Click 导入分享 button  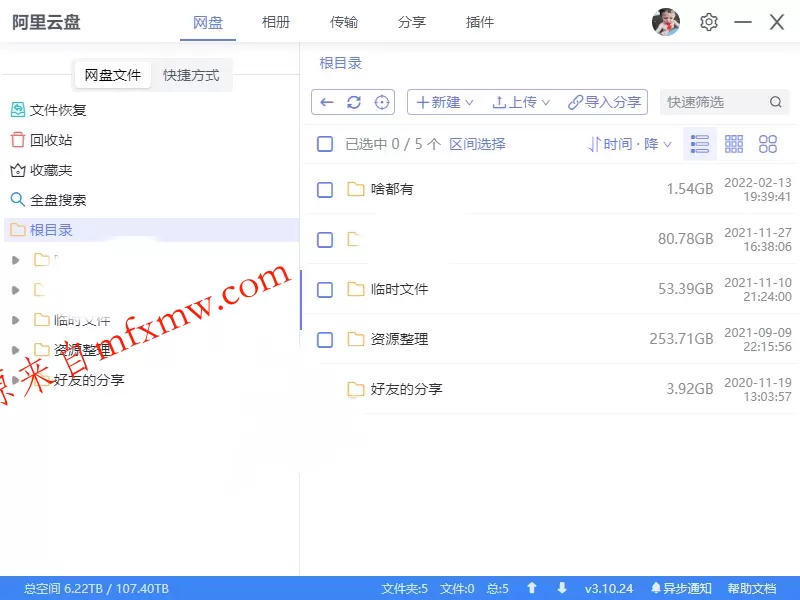(604, 103)
